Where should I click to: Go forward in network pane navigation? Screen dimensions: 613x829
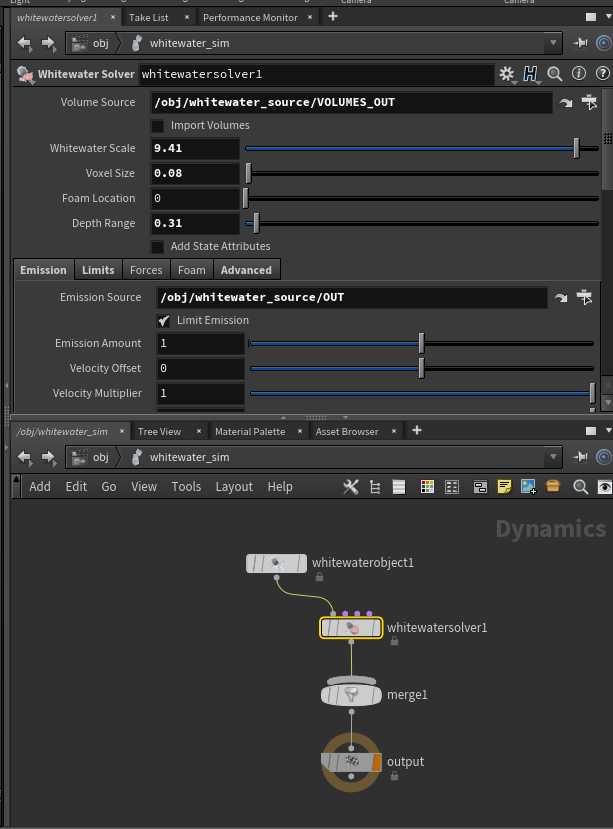pos(48,457)
